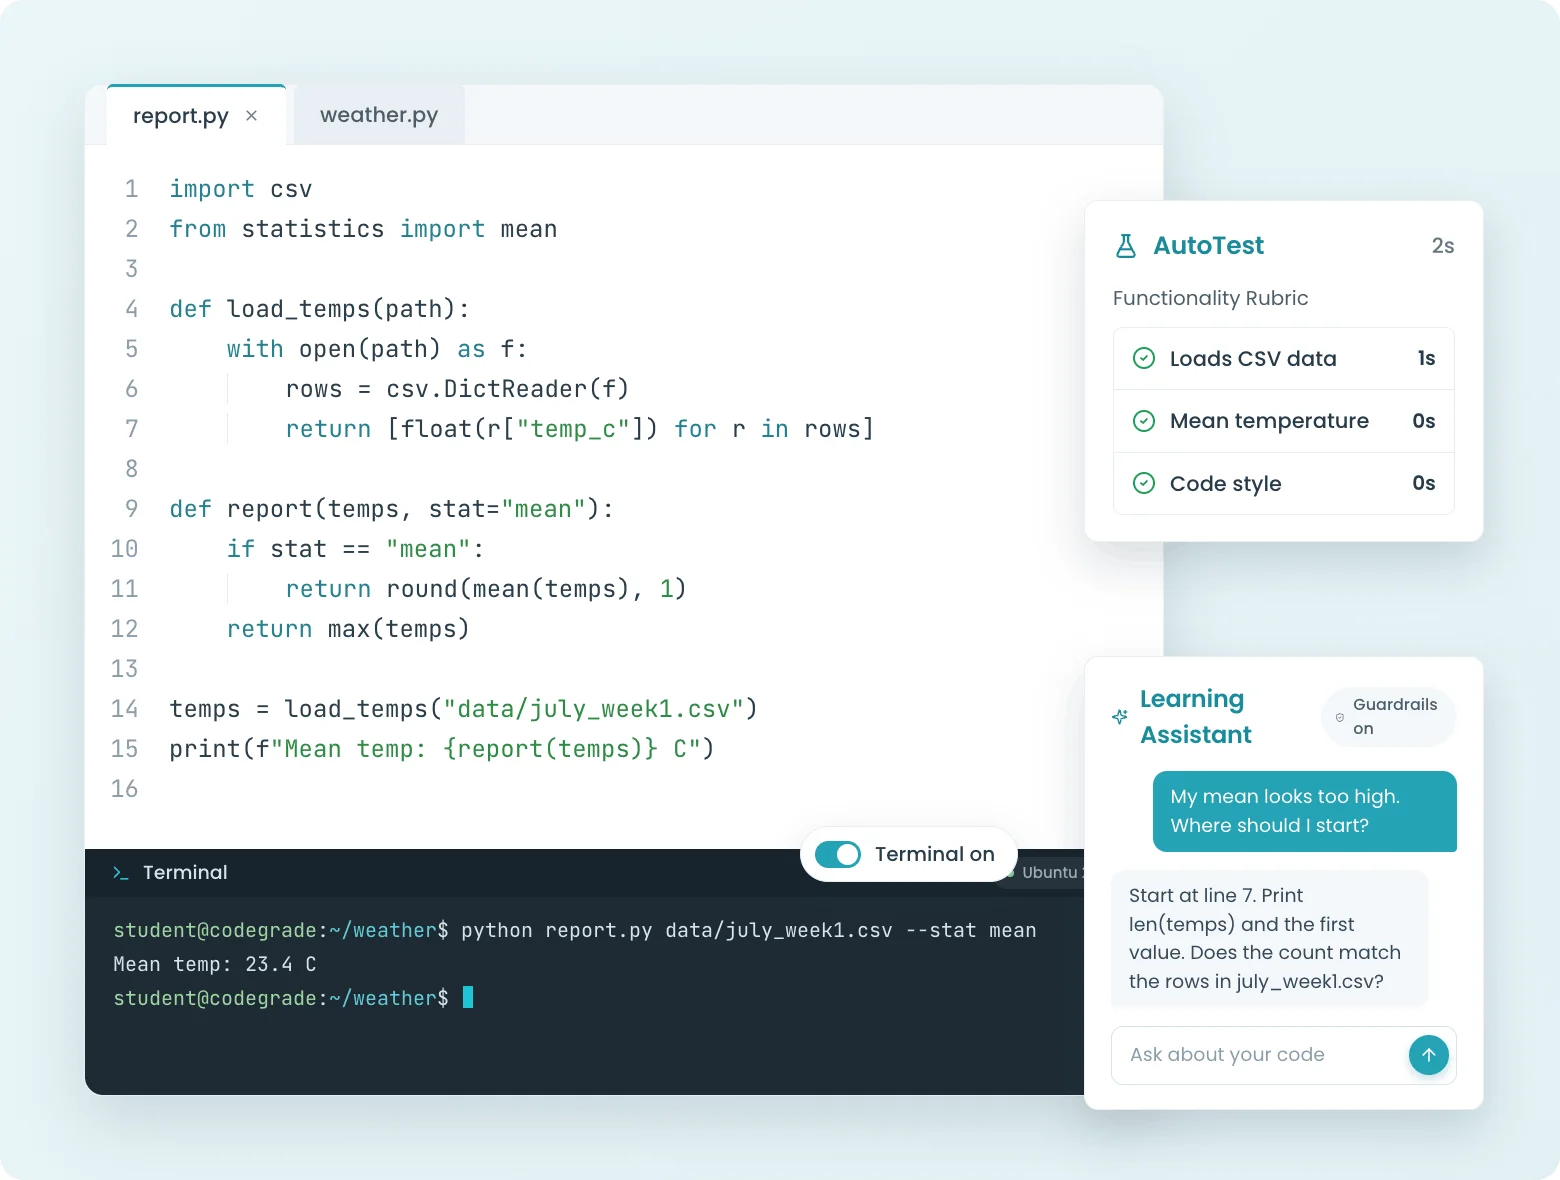The height and width of the screenshot is (1180, 1560).
Task: Click the AutoTest flask icon
Action: tap(1126, 246)
